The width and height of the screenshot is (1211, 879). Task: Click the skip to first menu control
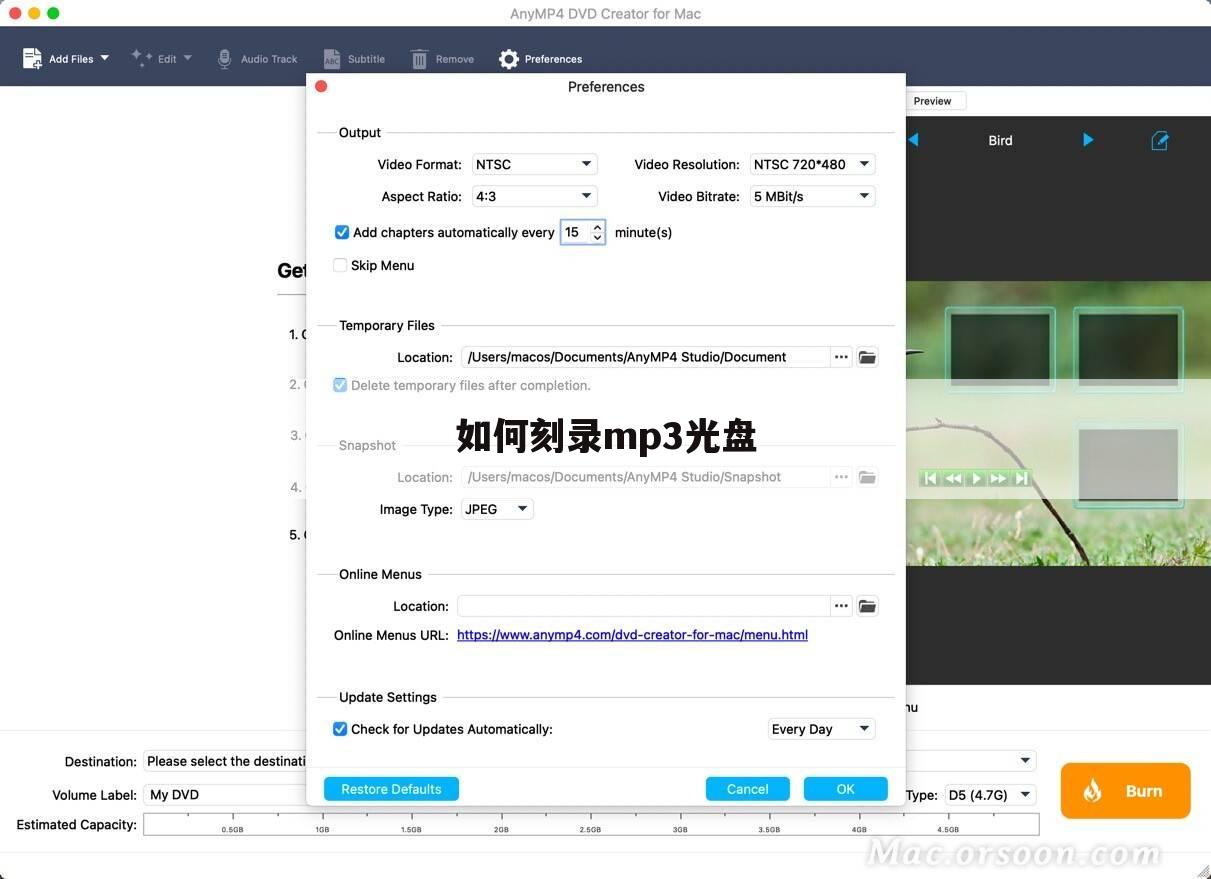[x=930, y=479]
